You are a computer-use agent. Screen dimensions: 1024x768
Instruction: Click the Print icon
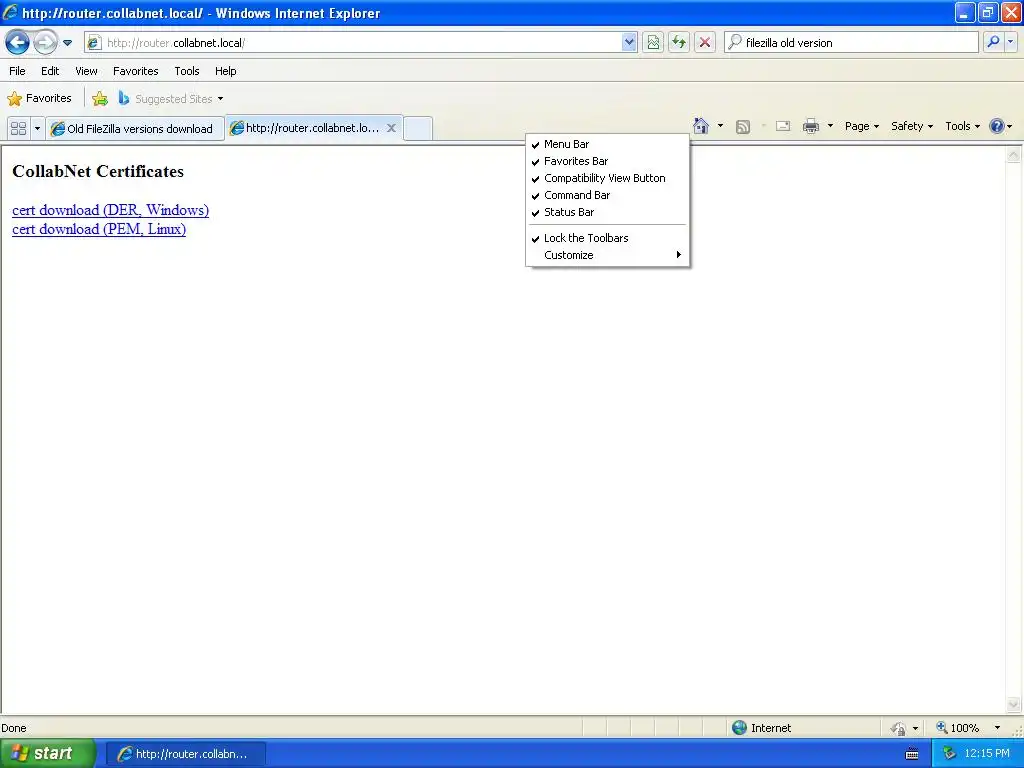click(810, 126)
